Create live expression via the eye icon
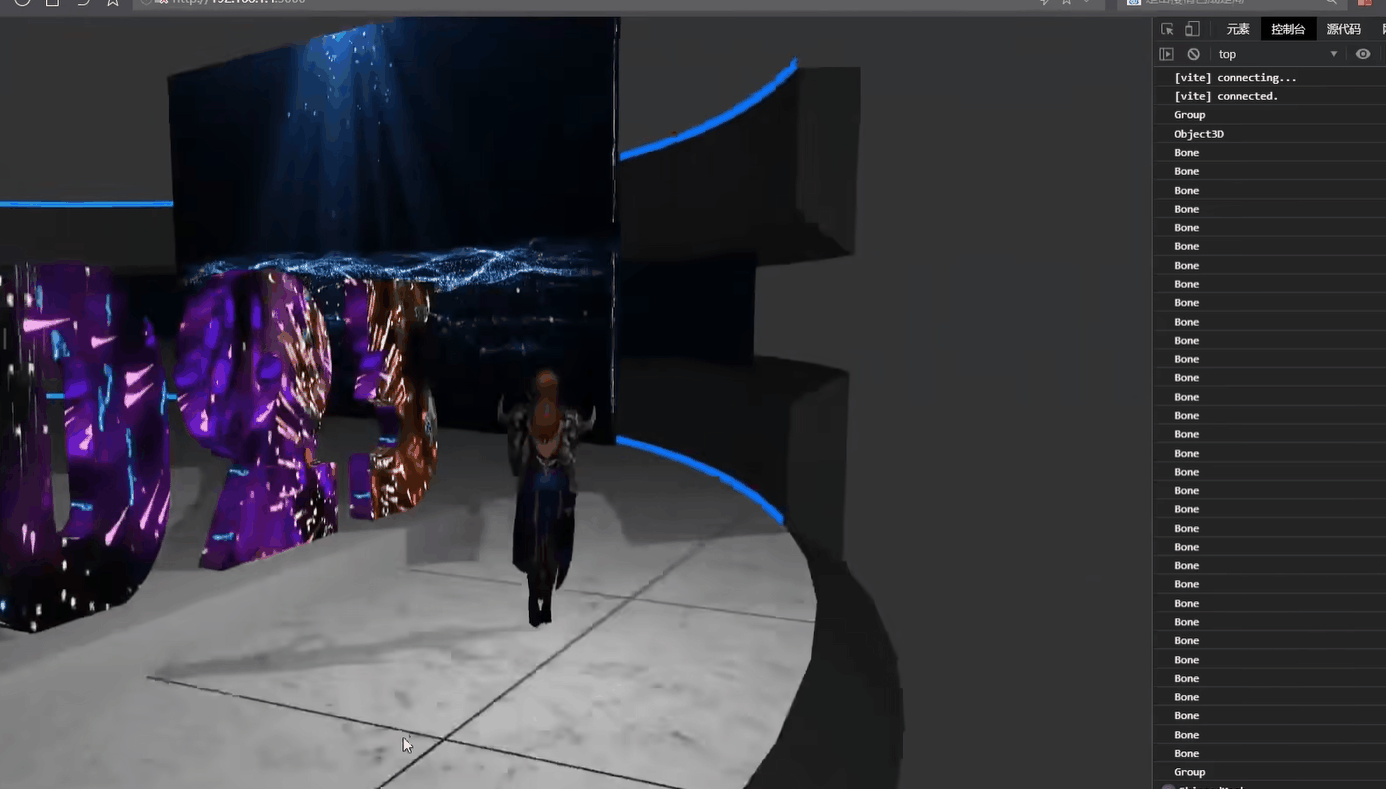This screenshot has width=1386, height=789. click(1362, 54)
